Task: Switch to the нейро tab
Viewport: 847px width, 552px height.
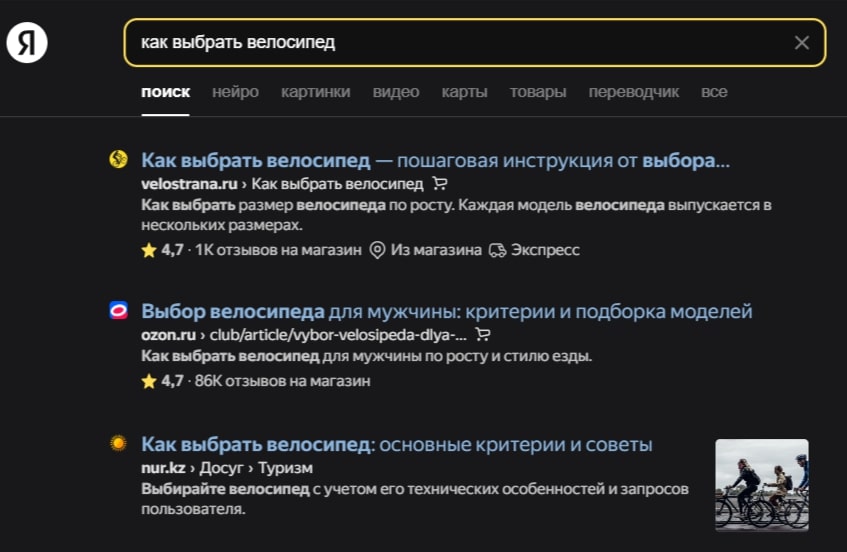Action: (x=235, y=92)
